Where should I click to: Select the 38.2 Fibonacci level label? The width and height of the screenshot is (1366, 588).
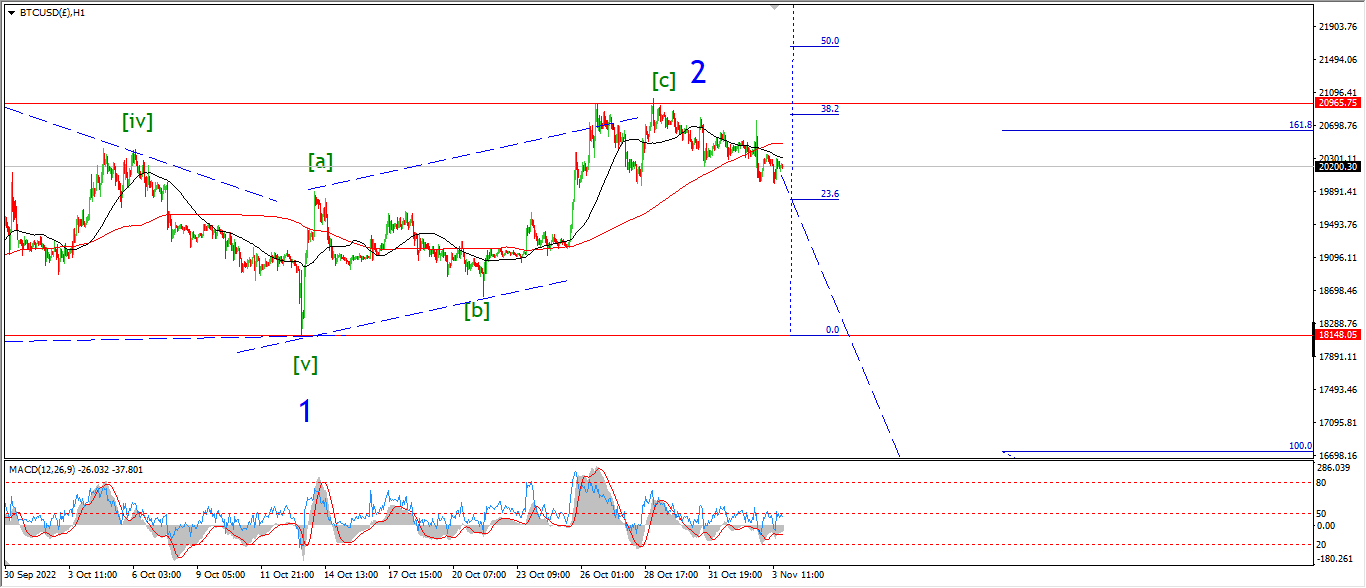tap(830, 109)
